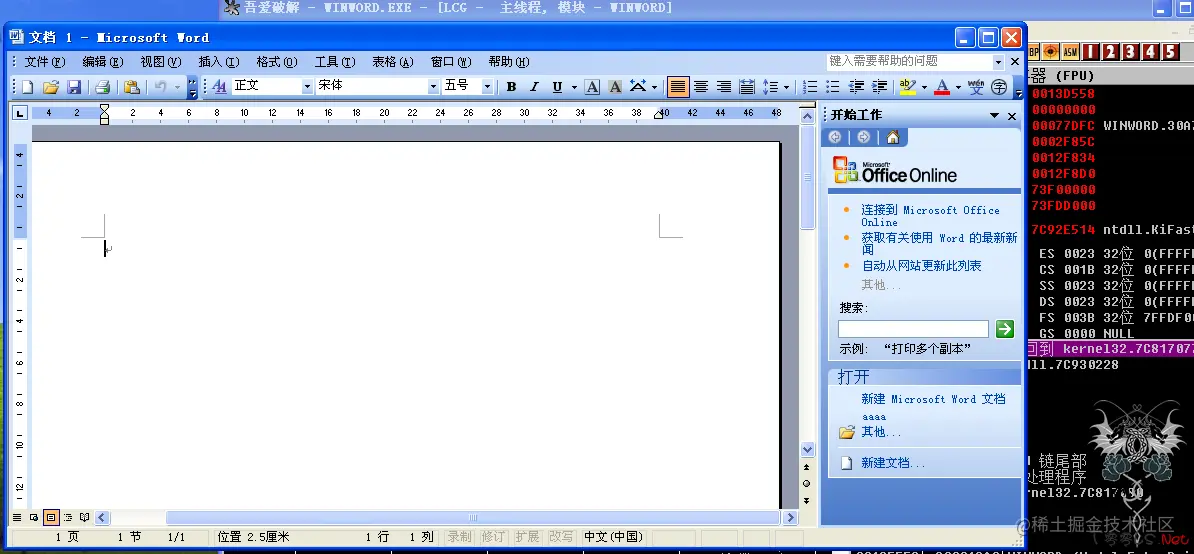The height and width of the screenshot is (554, 1194).
Task: Expand underline style dropdown arrow
Action: (x=574, y=88)
